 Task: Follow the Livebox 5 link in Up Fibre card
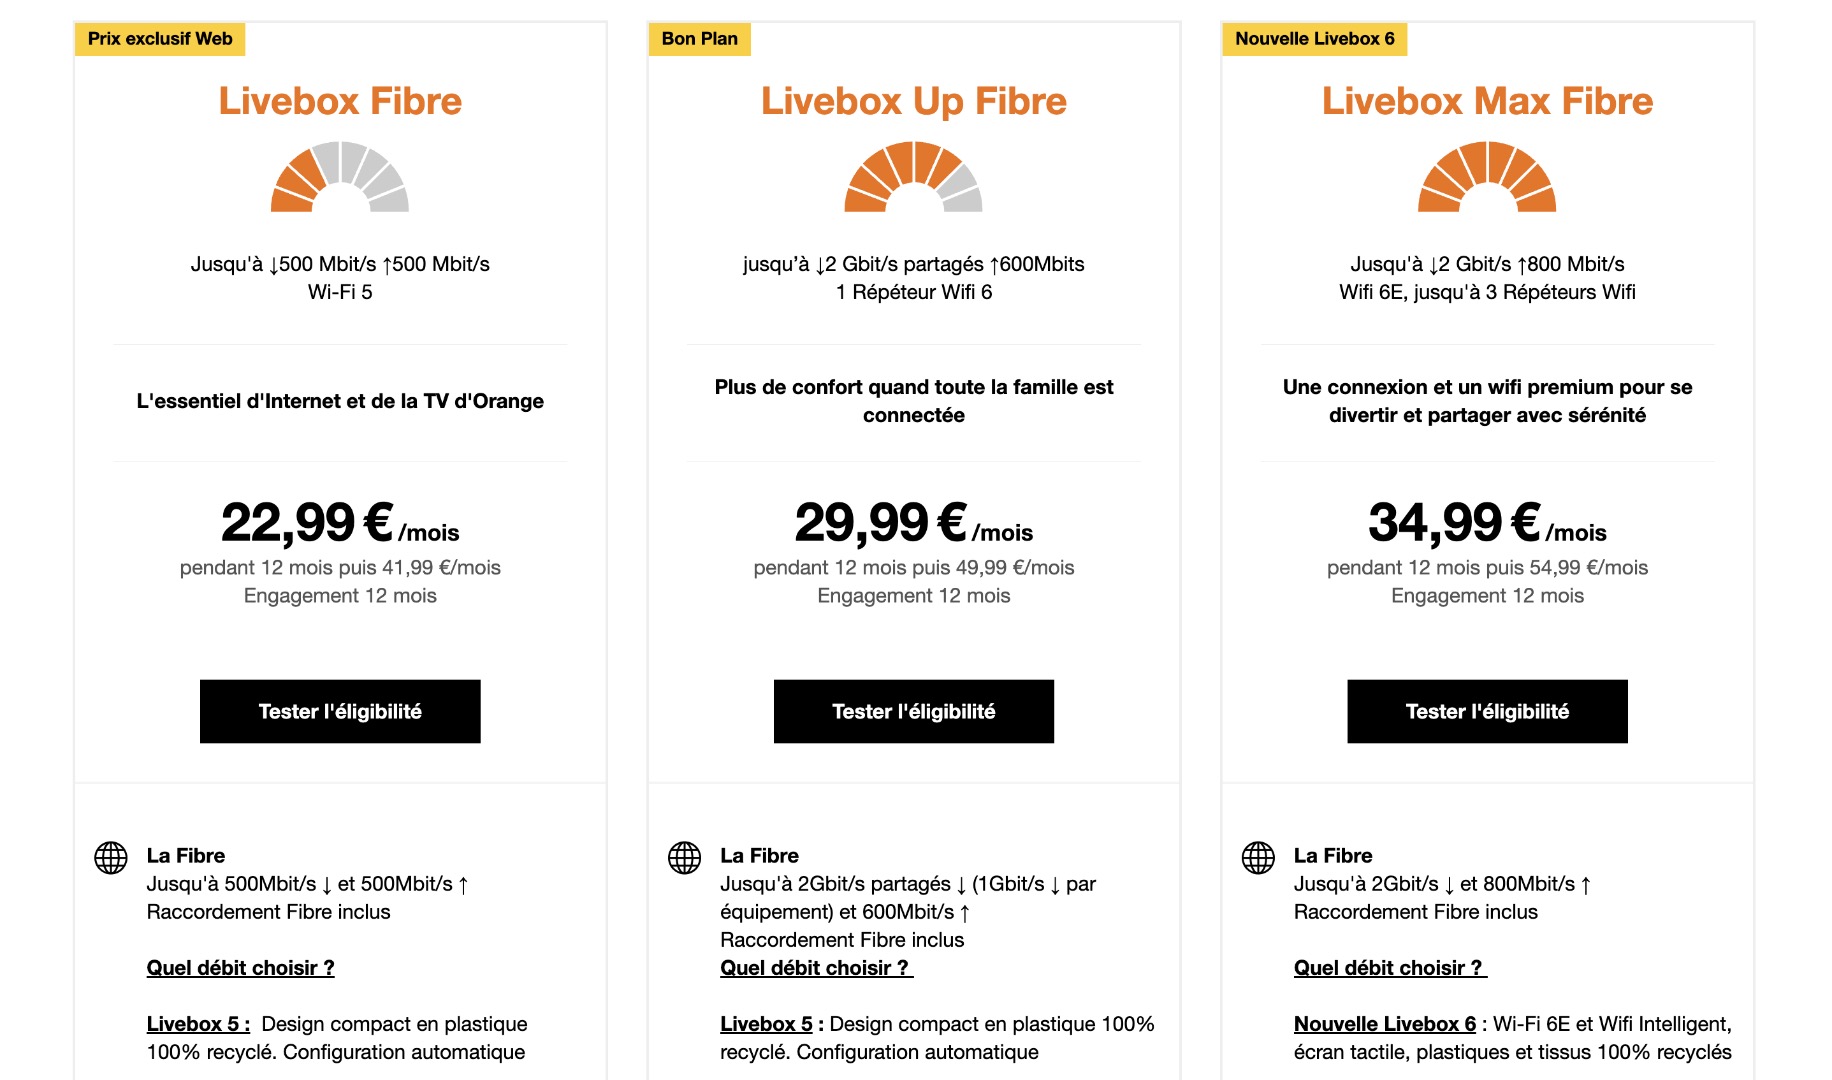[x=766, y=1024]
